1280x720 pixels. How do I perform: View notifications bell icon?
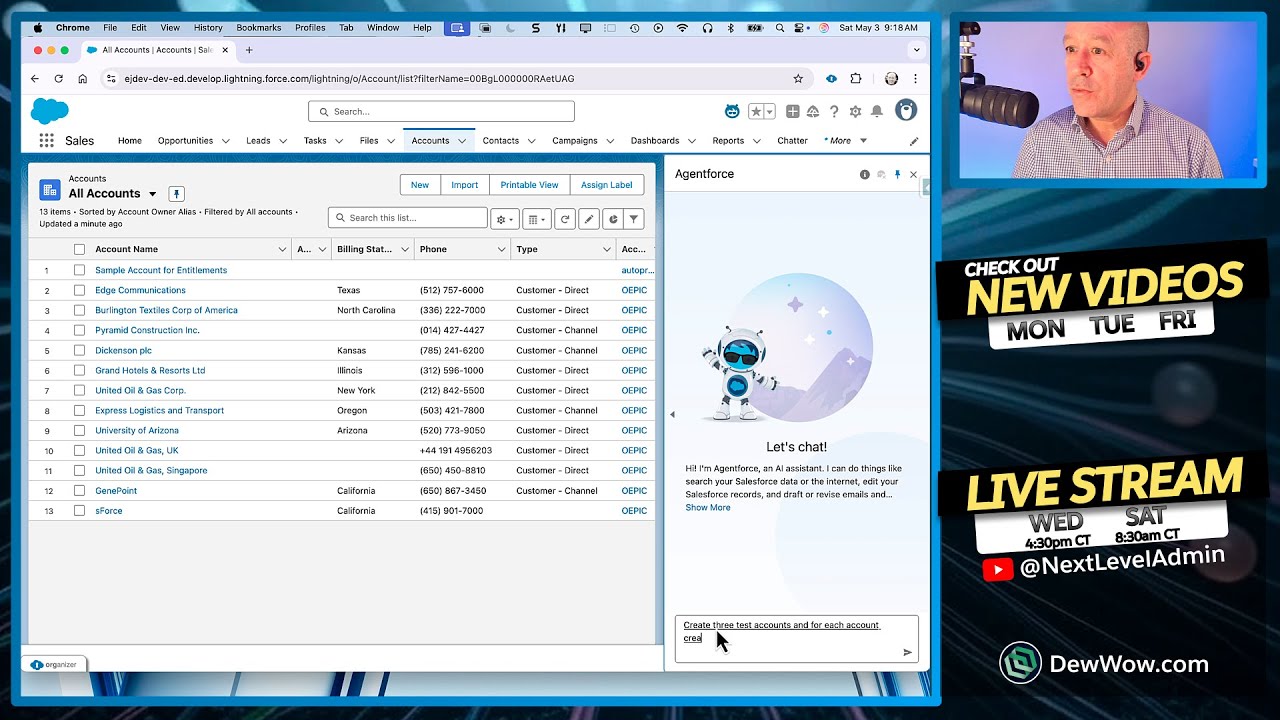click(877, 111)
